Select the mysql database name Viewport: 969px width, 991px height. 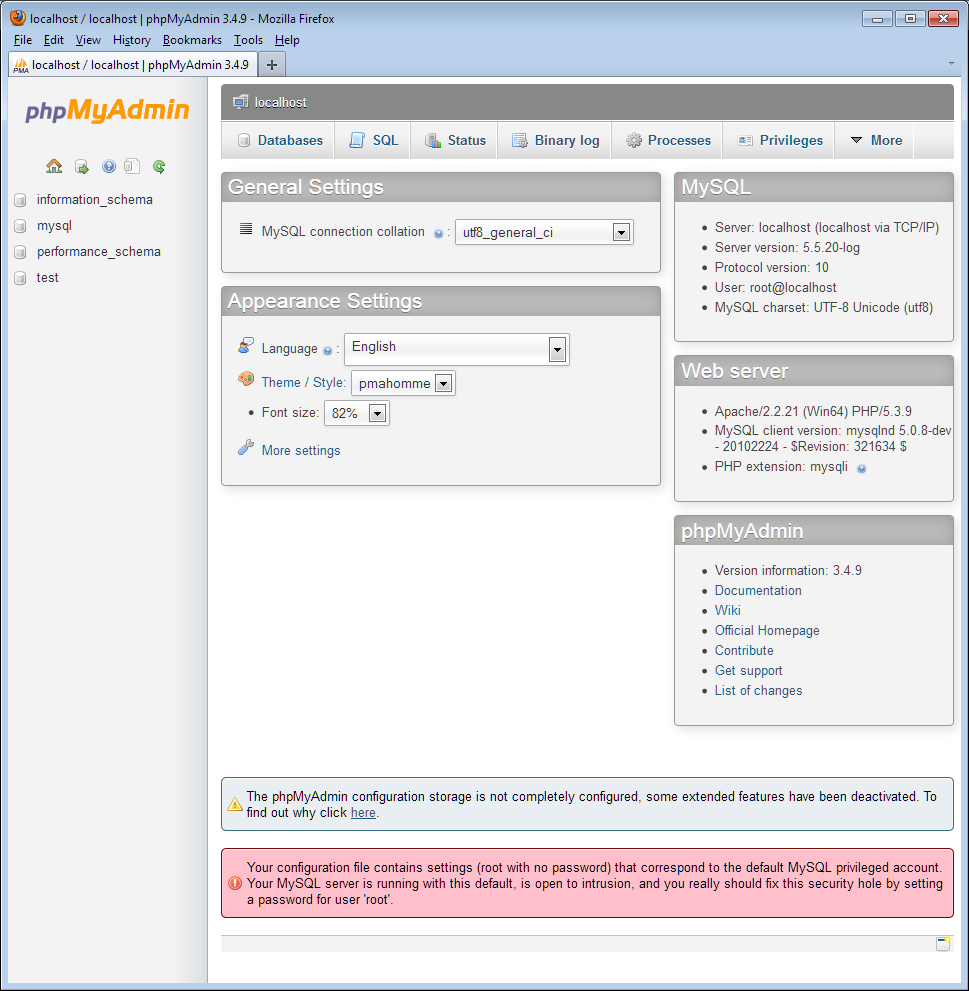pos(54,226)
